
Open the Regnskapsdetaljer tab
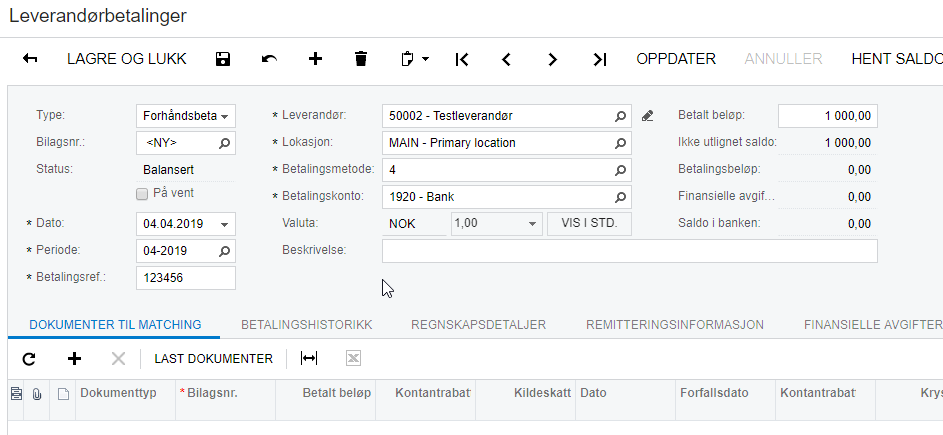point(479,325)
